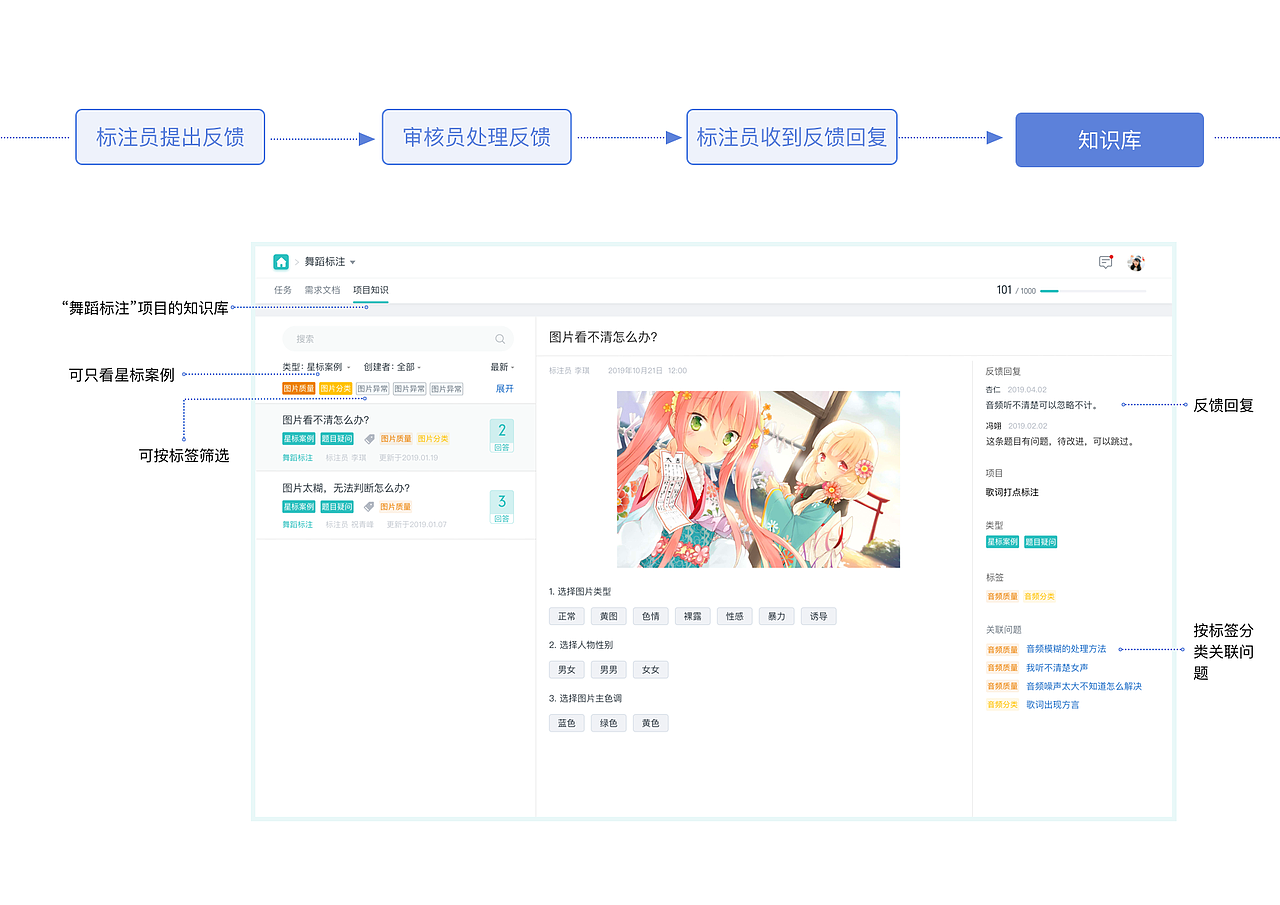This screenshot has height=905, width=1280.
Task: Go to the home page via house icon
Action: click(x=281, y=262)
